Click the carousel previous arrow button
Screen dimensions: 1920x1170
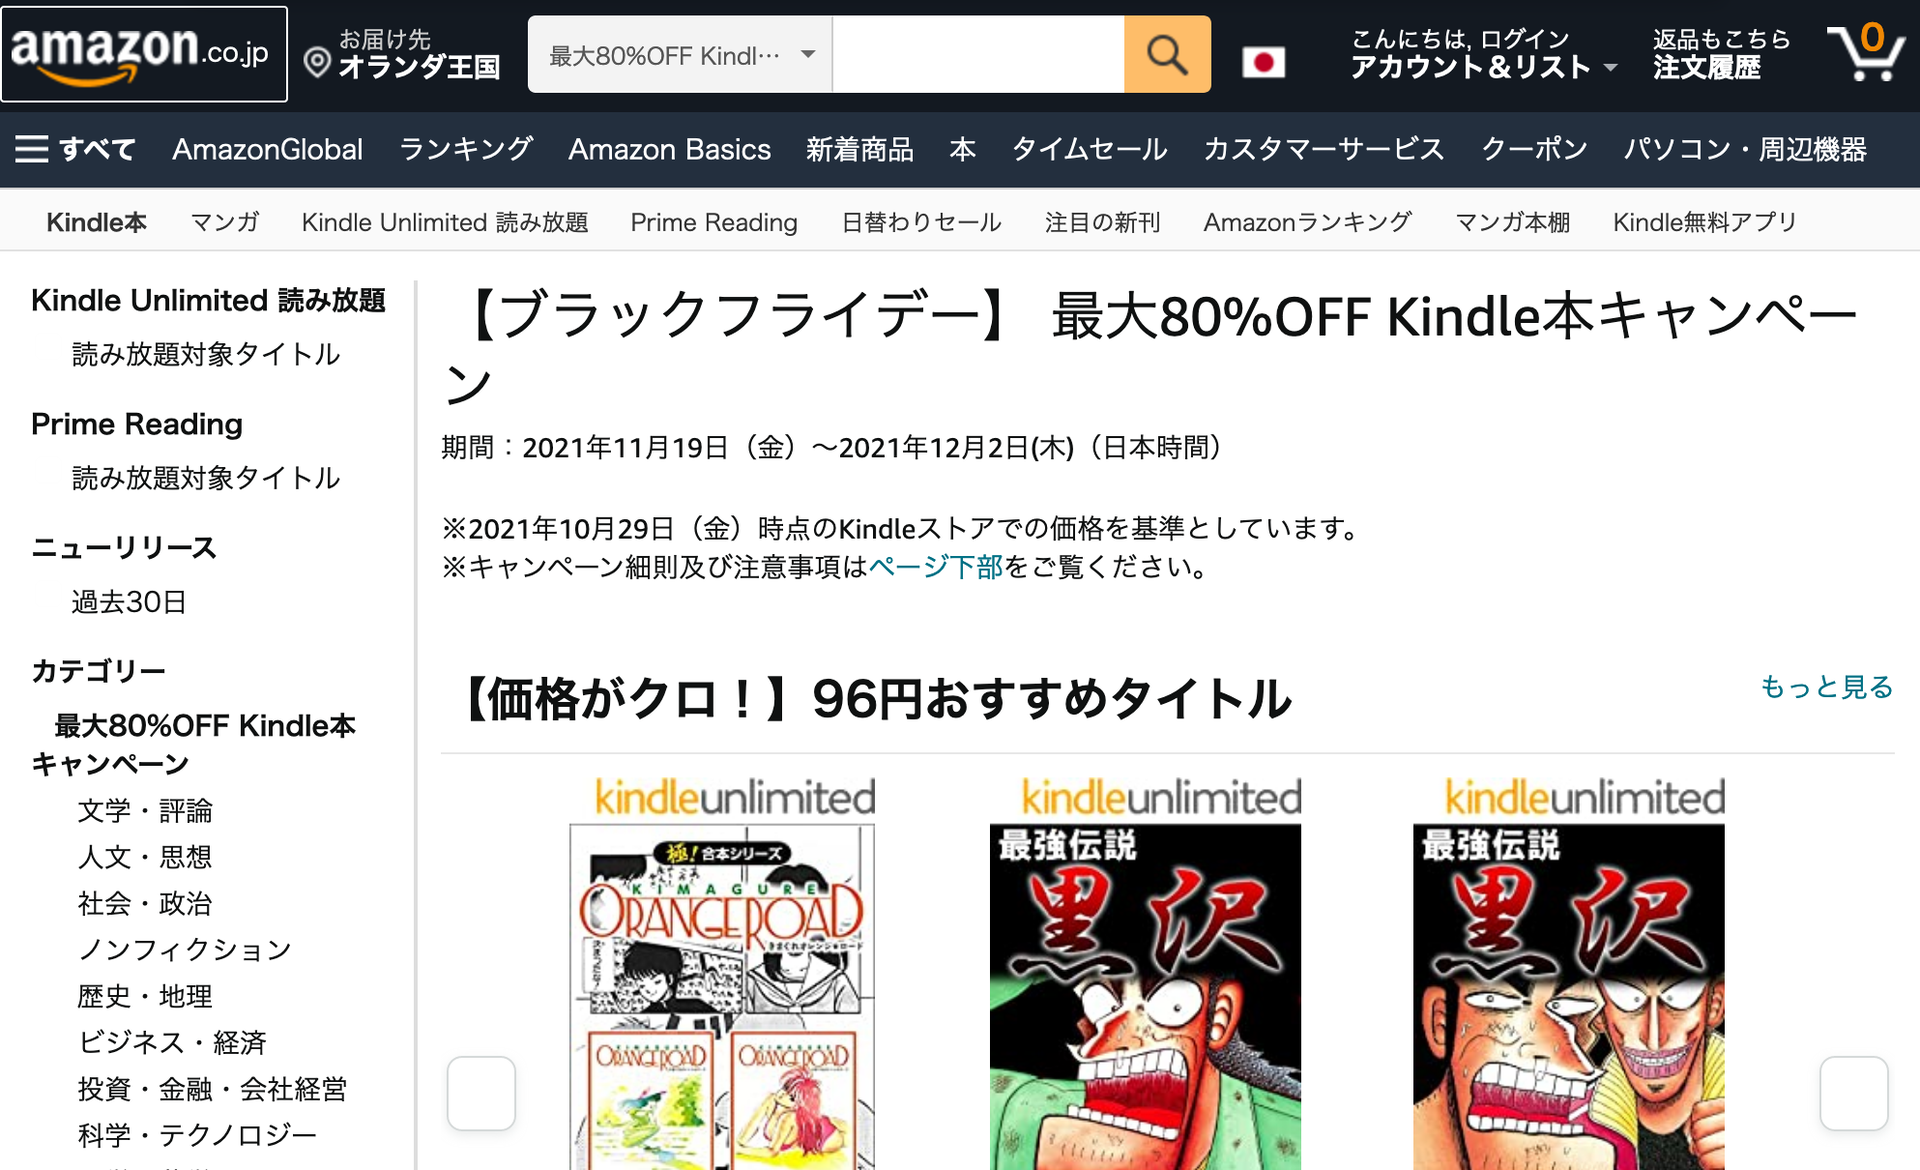coord(481,1093)
